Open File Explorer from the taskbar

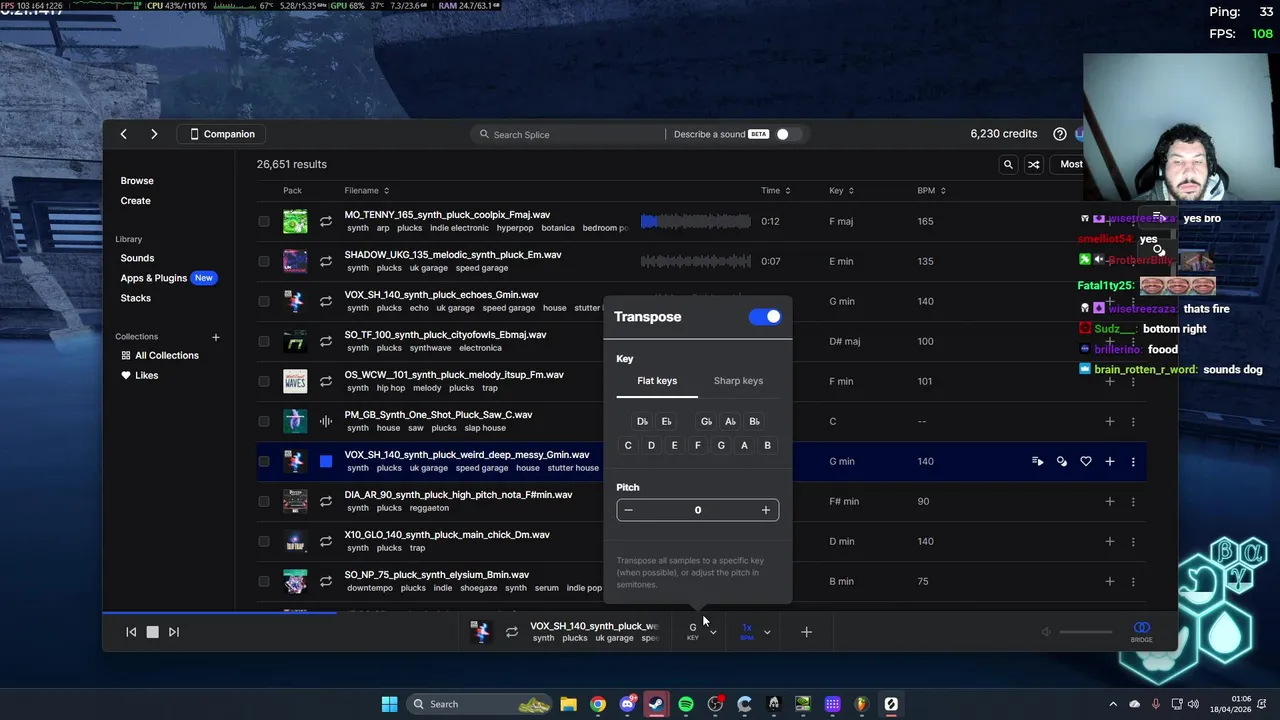pos(568,704)
